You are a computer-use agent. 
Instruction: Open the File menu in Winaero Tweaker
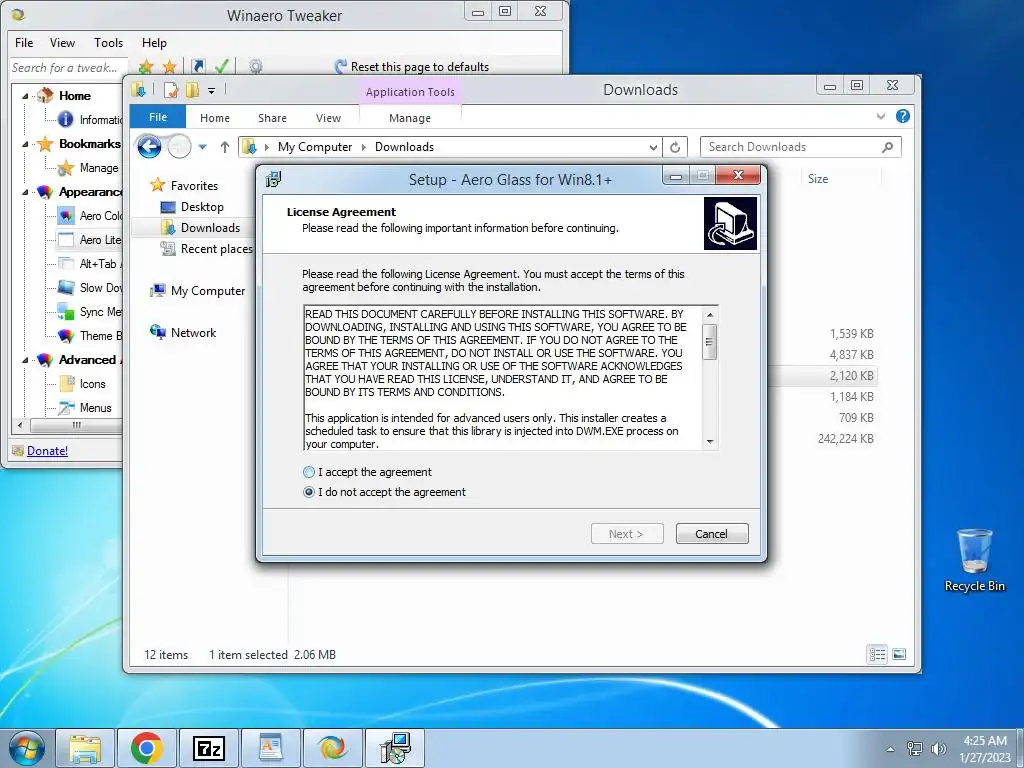click(24, 43)
